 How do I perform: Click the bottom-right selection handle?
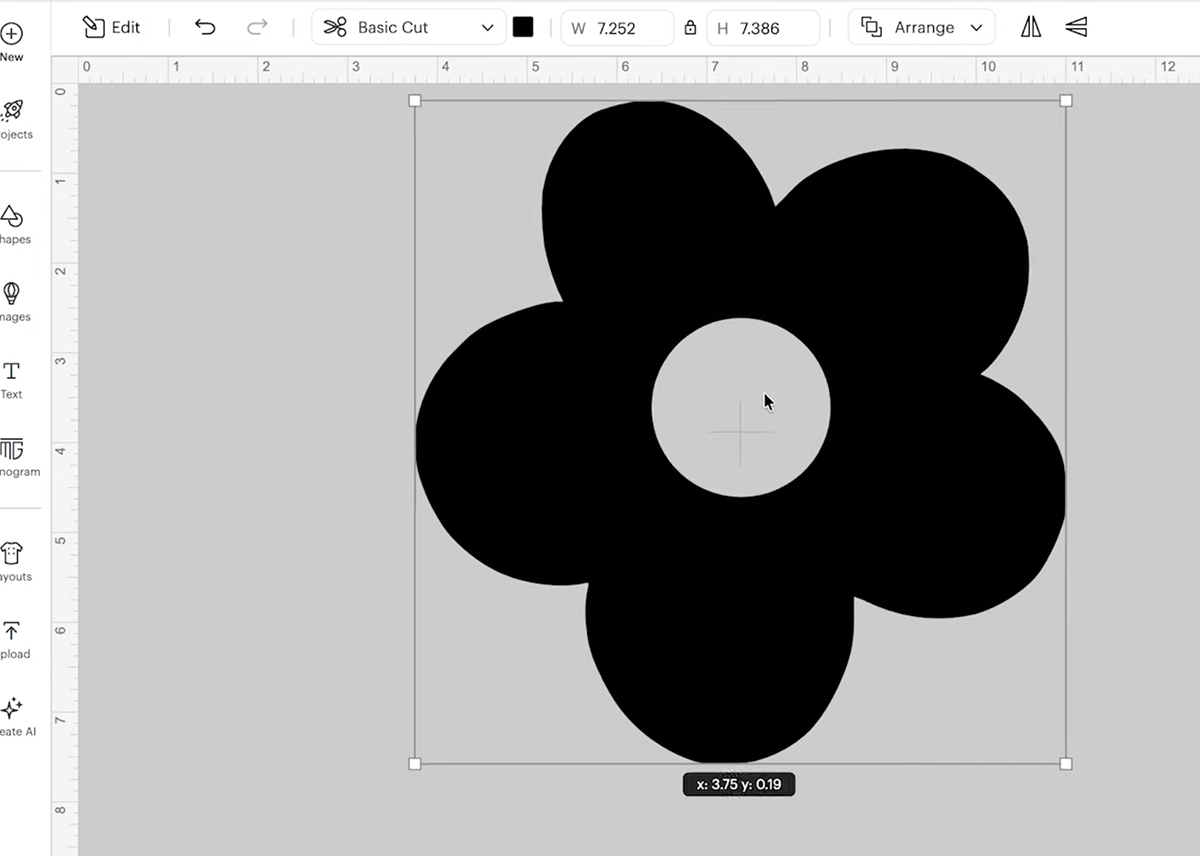[x=1066, y=764]
